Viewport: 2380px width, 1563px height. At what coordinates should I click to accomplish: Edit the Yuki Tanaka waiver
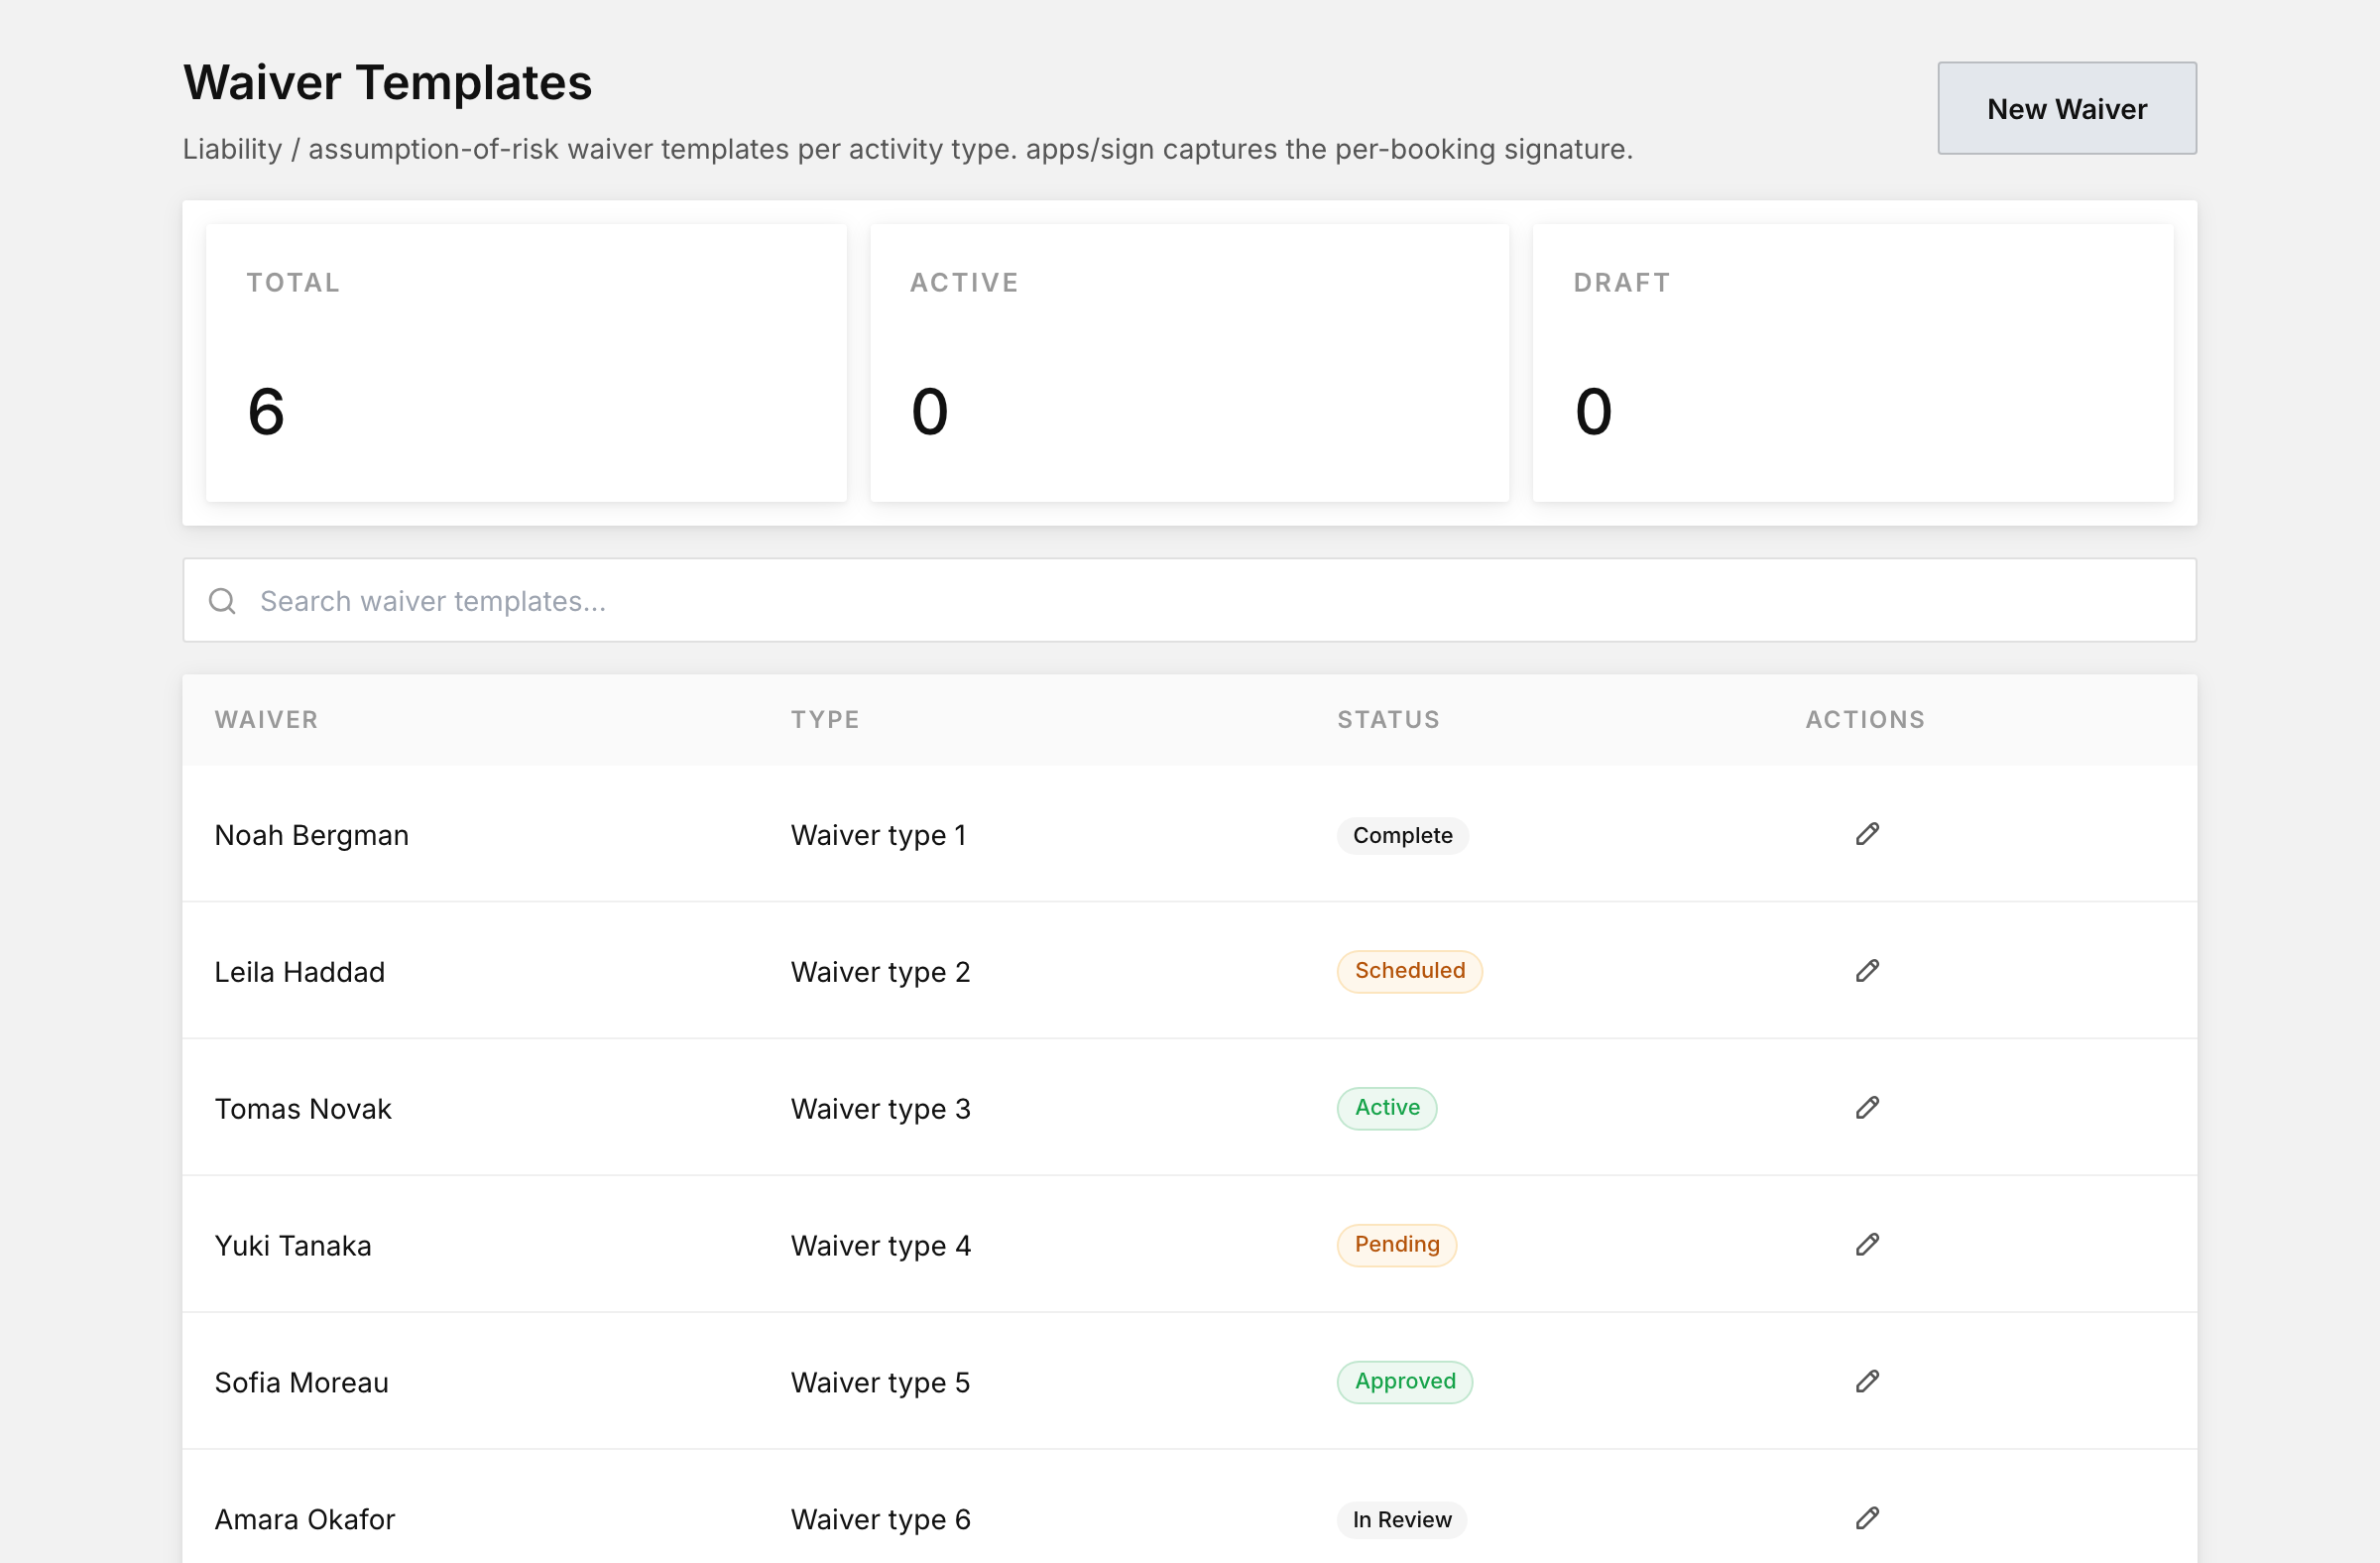tap(1866, 1245)
